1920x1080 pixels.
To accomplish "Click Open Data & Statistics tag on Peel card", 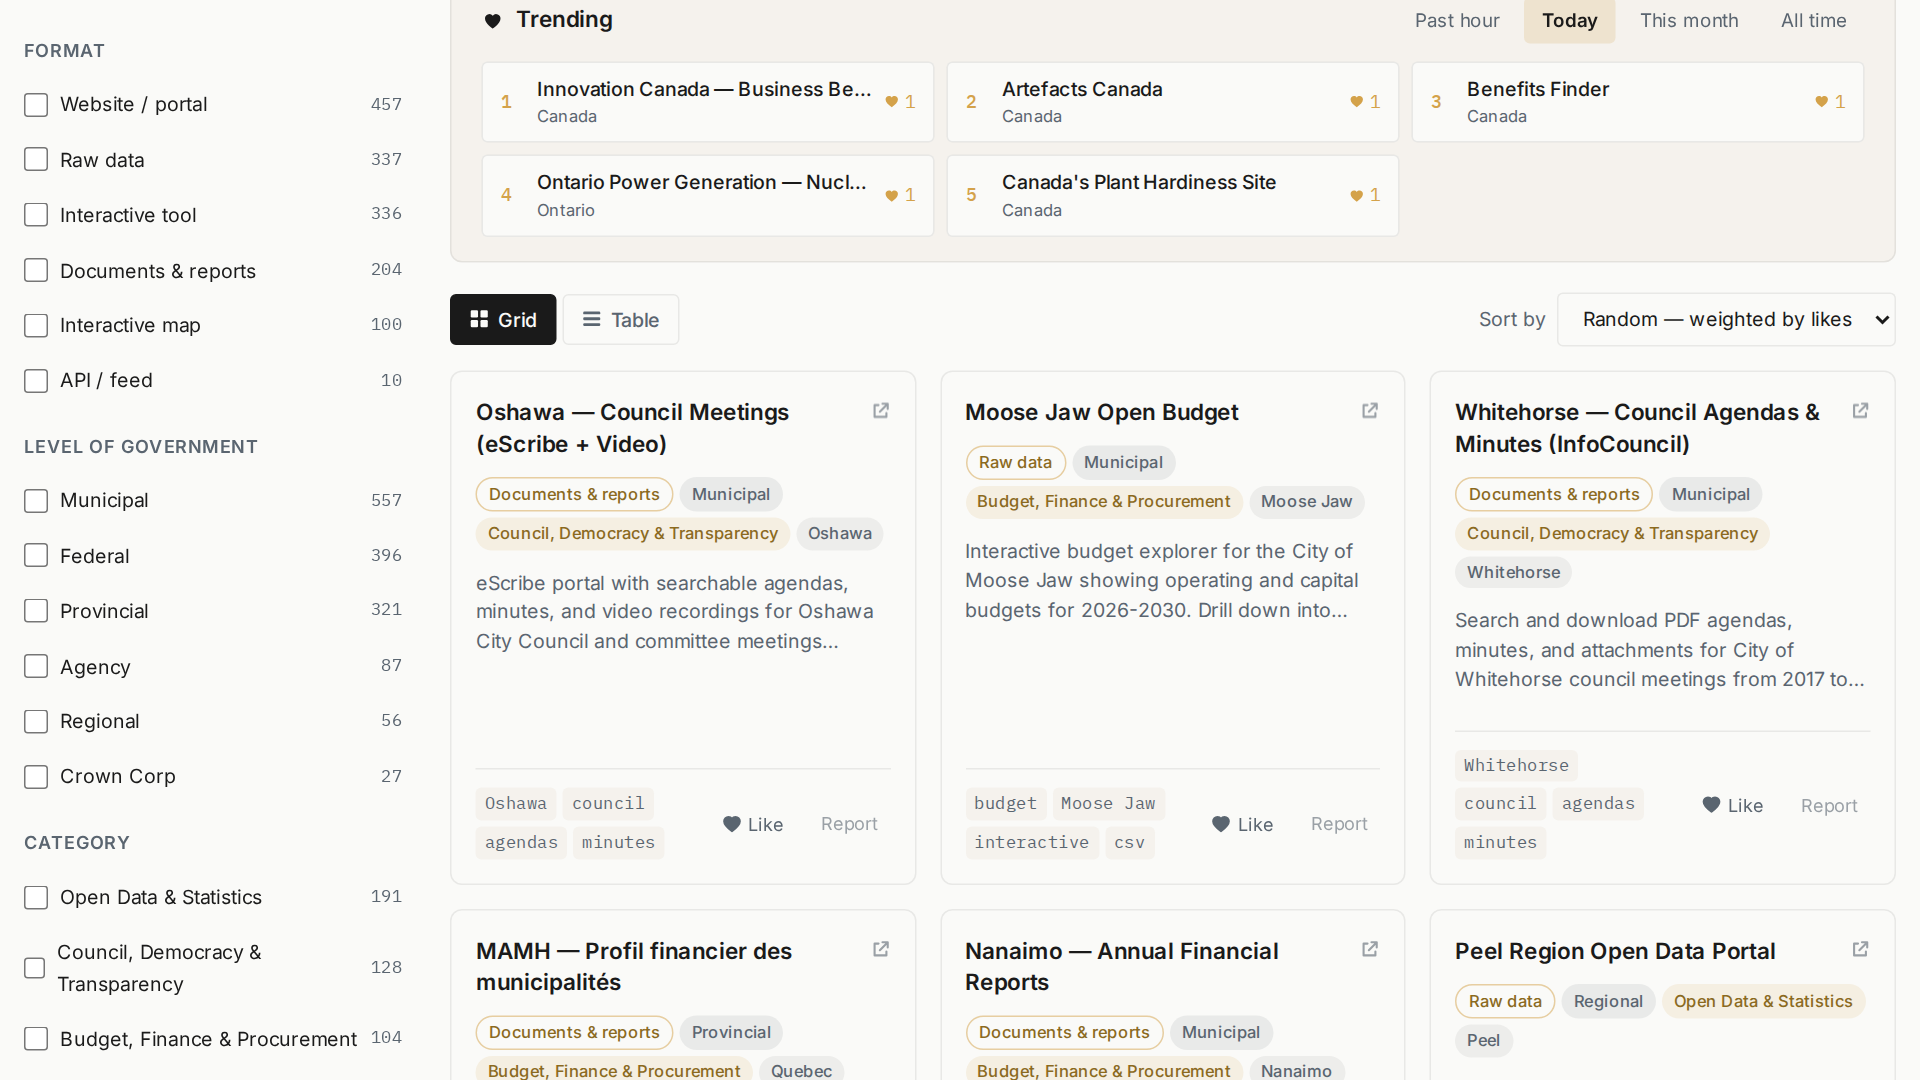I will click(x=1763, y=1001).
